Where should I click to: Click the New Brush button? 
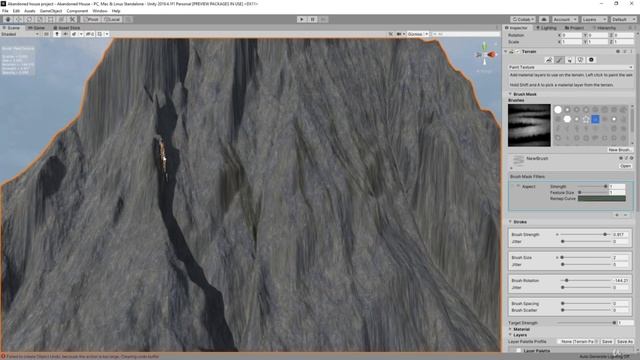(x=619, y=150)
